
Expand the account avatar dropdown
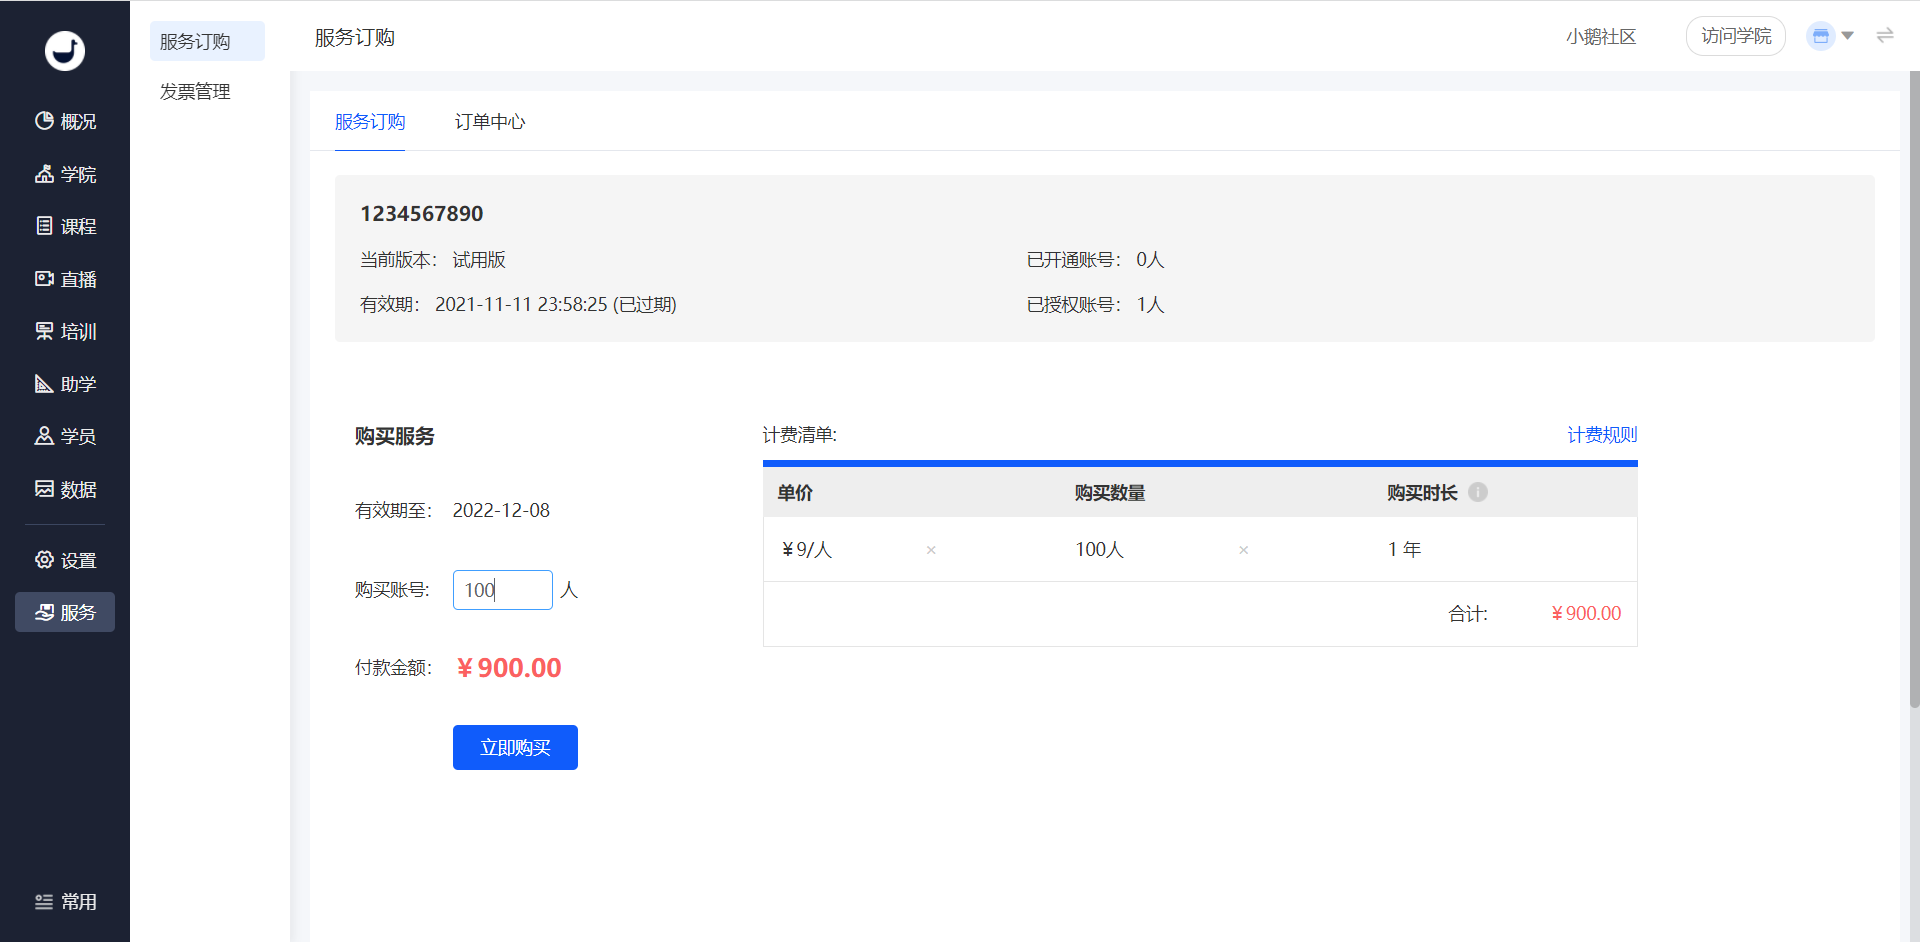tap(1830, 36)
